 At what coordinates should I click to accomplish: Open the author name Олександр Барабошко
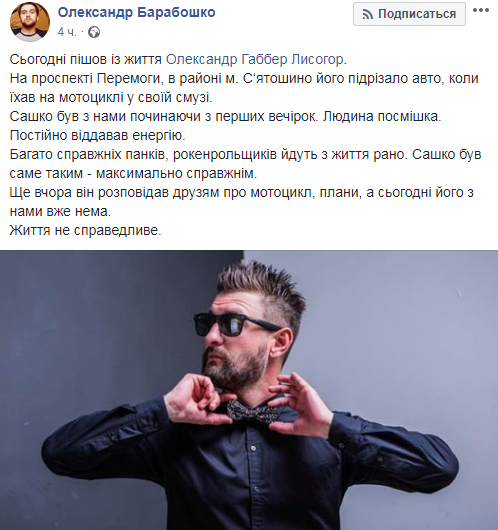[x=137, y=13]
